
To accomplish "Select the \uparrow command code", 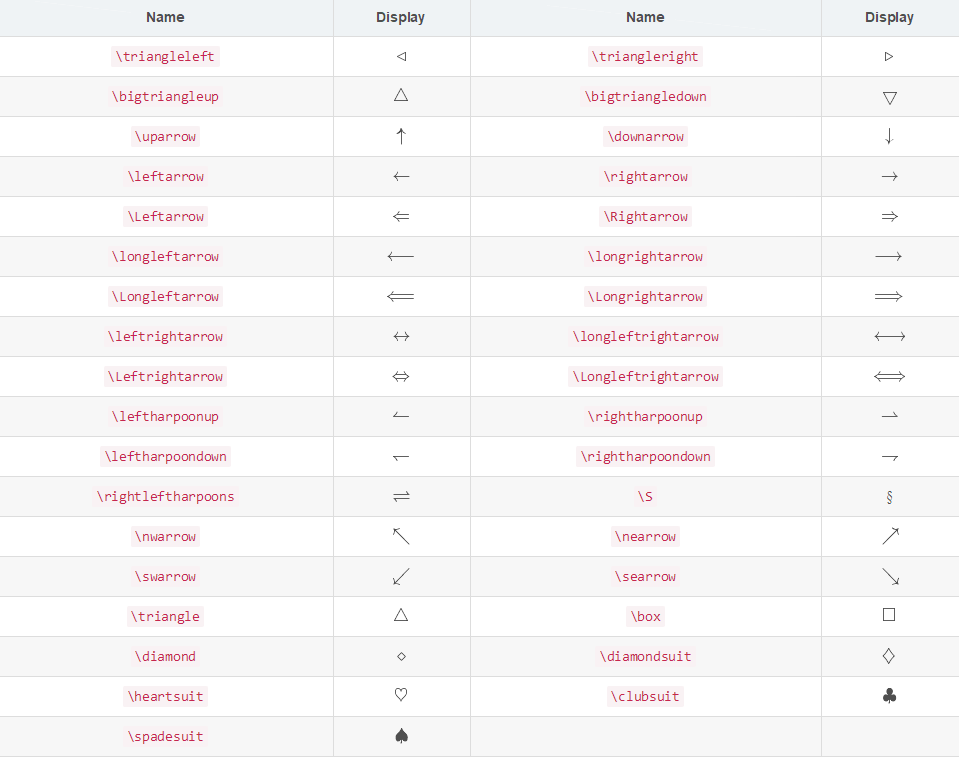I will (165, 136).
